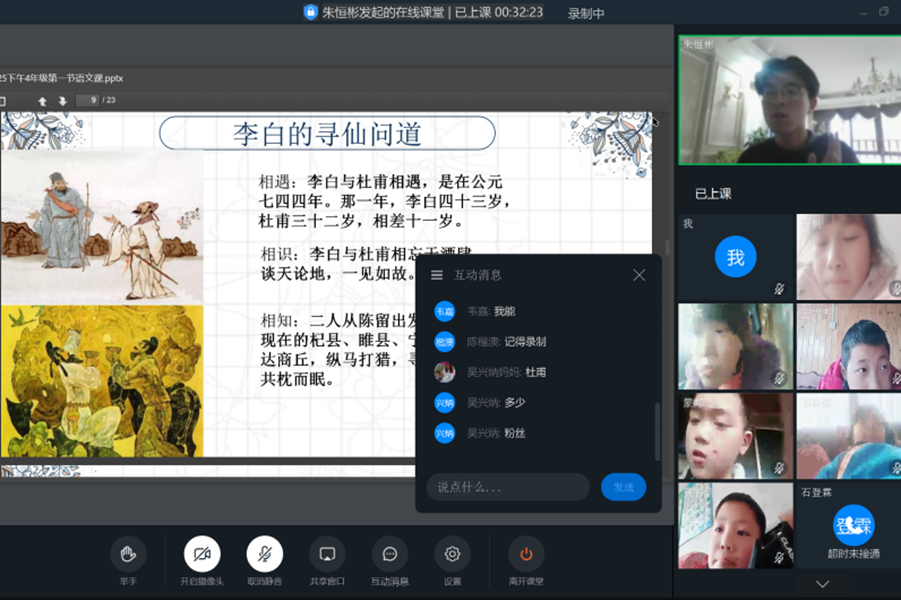901x600 pixels.
Task: Click the slide page number field
Action: coord(91,100)
